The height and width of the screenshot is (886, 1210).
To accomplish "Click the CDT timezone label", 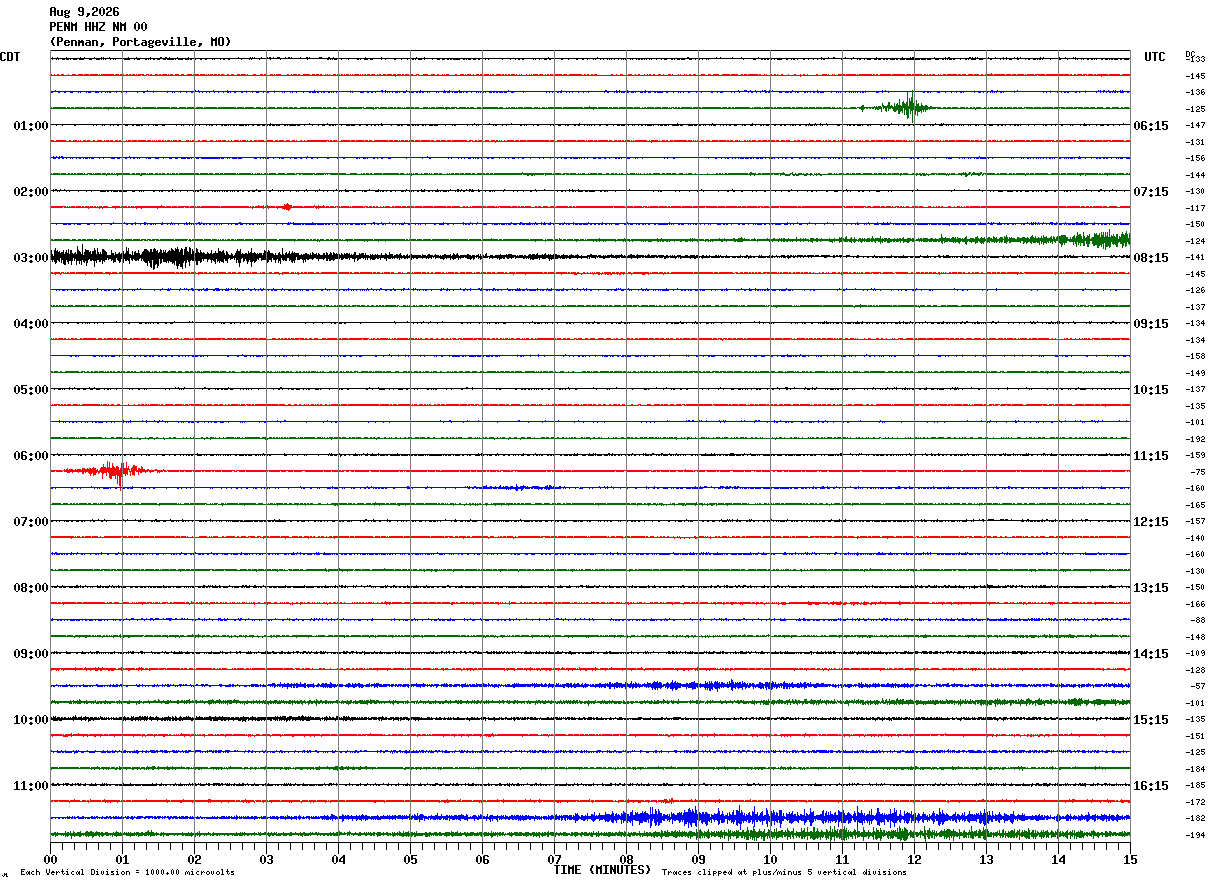I will click(x=10, y=57).
